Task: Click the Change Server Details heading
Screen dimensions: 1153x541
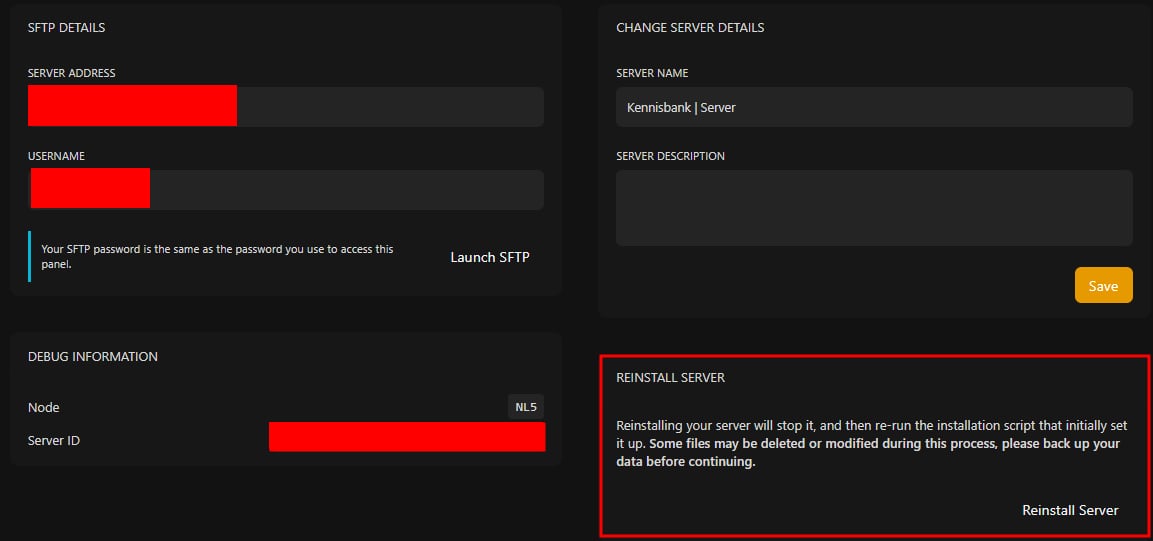Action: tap(690, 28)
